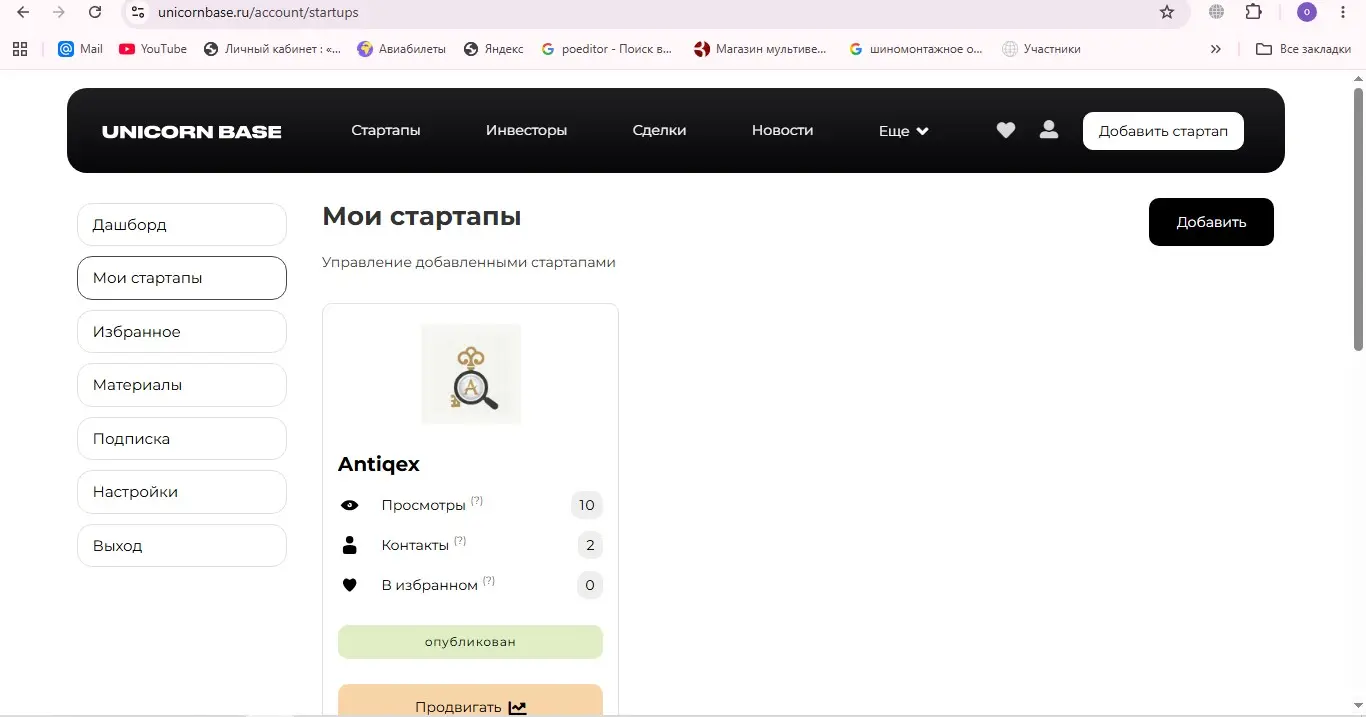Open the Mail bookmark

tap(80, 48)
